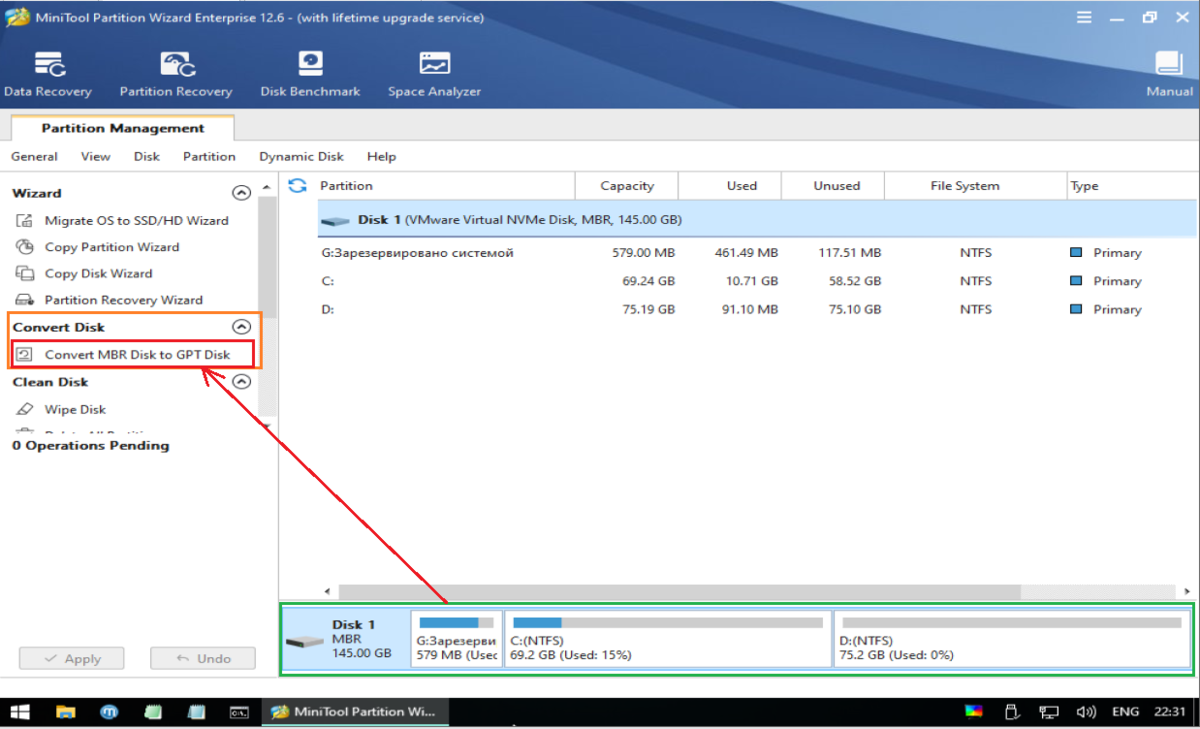
Task: Select the Partition Management tab
Action: [x=123, y=128]
